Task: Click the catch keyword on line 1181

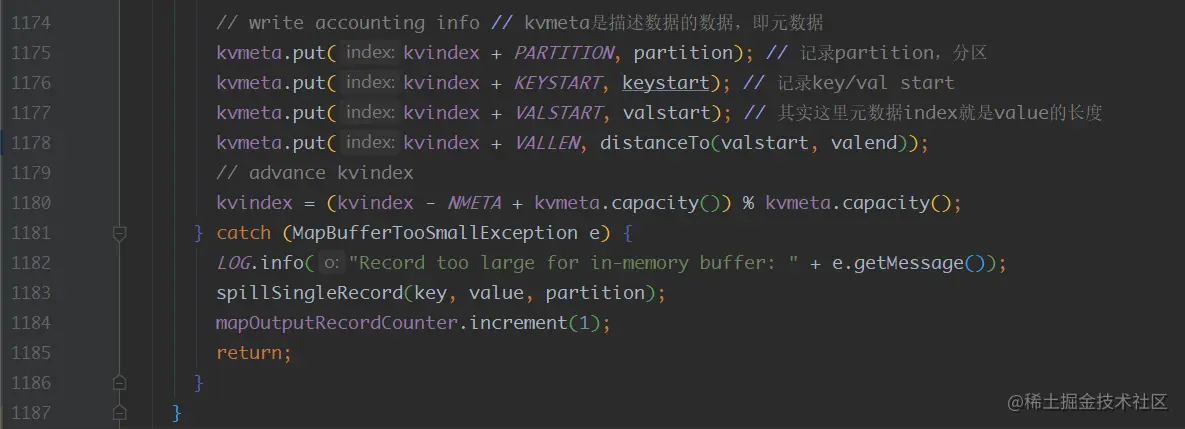Action: pyautogui.click(x=243, y=233)
